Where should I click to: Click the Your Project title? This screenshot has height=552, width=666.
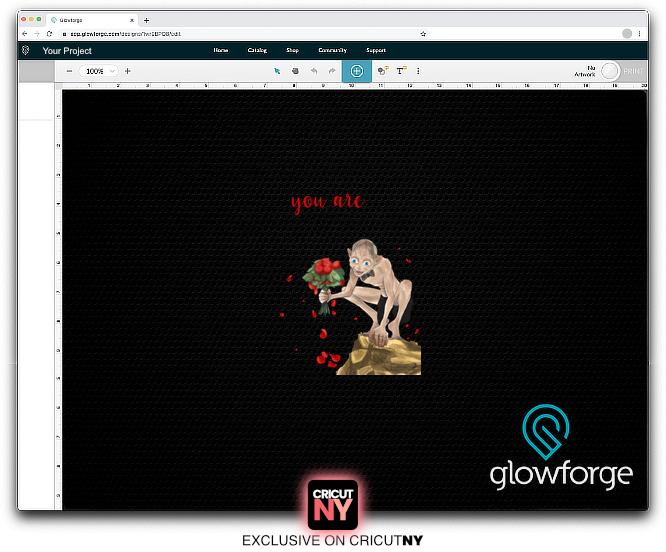67,51
